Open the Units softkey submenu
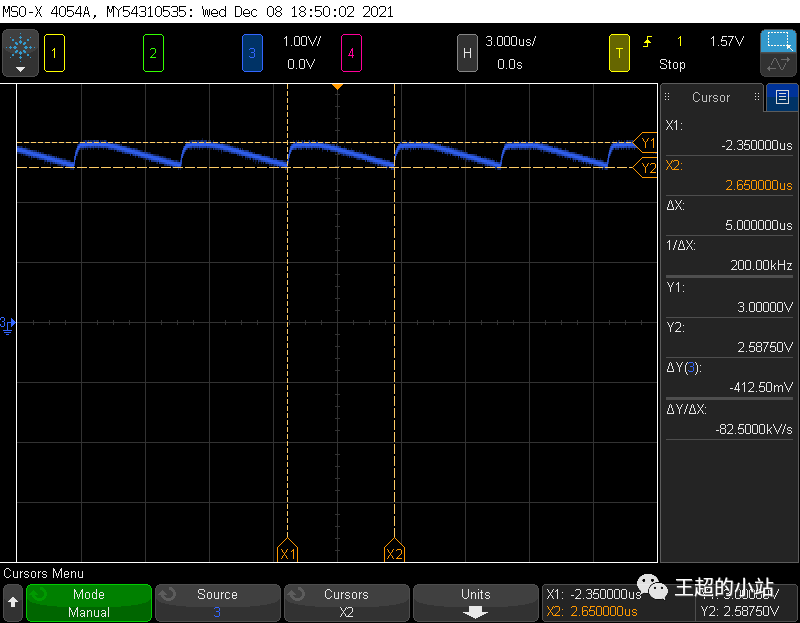This screenshot has height=623, width=800. (x=476, y=603)
